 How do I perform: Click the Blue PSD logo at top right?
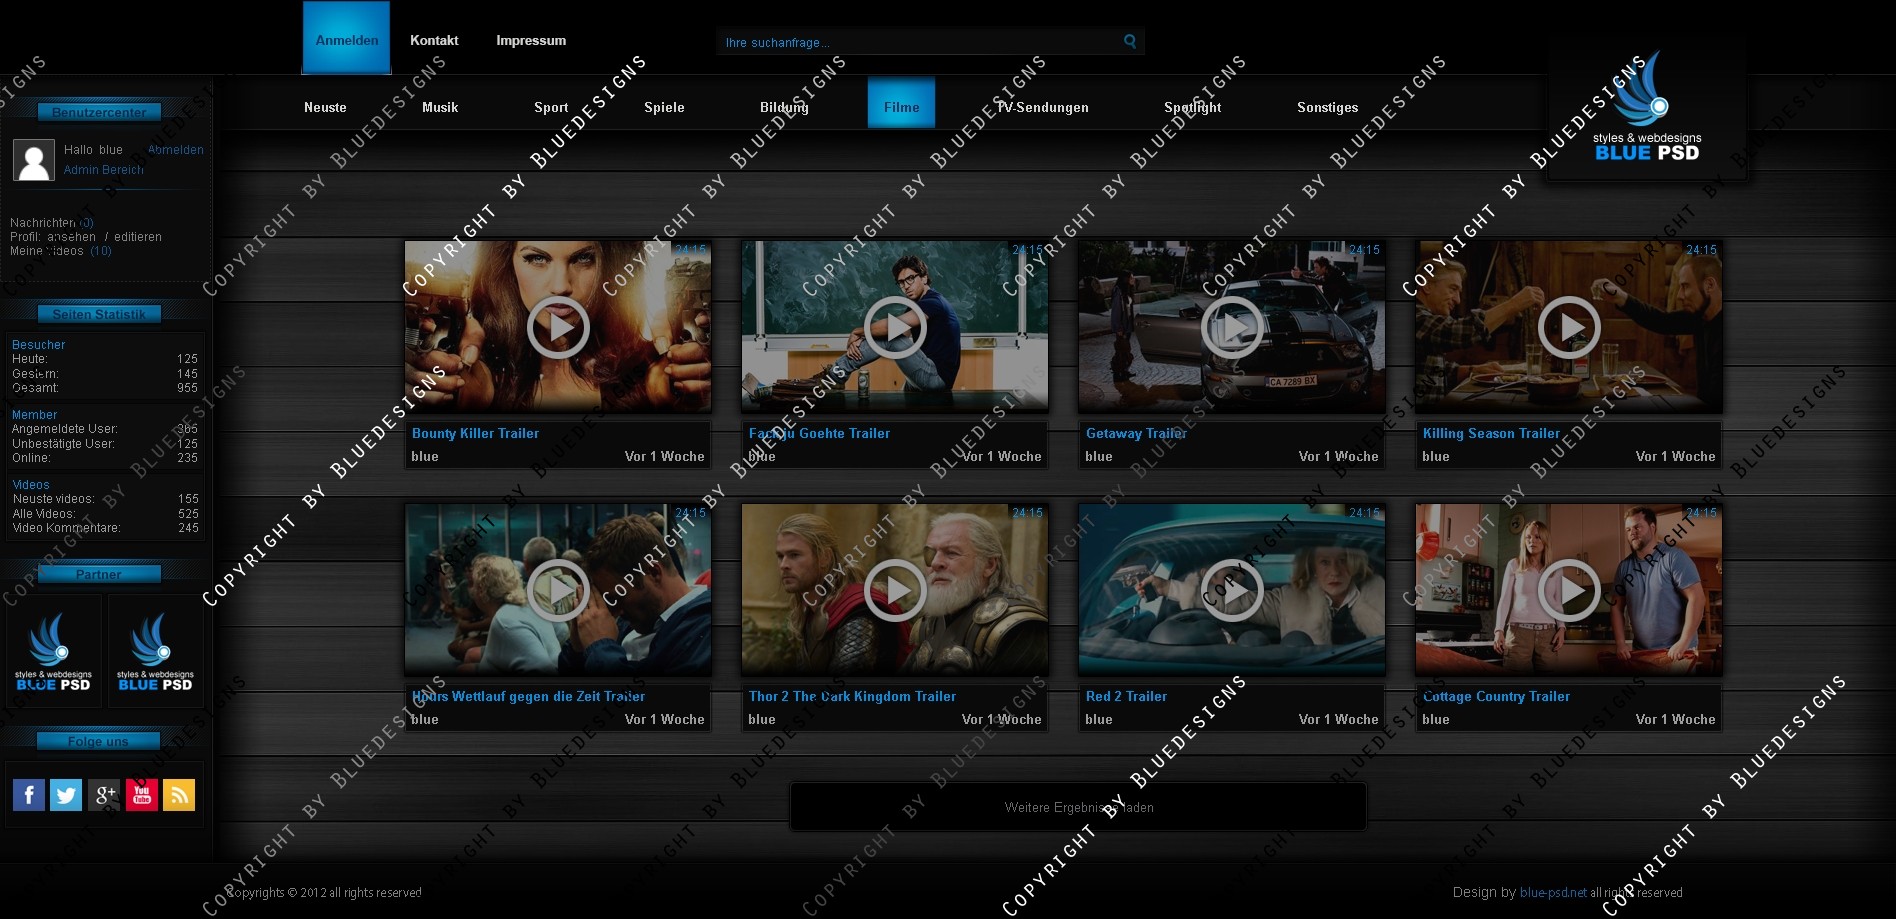[x=1647, y=108]
